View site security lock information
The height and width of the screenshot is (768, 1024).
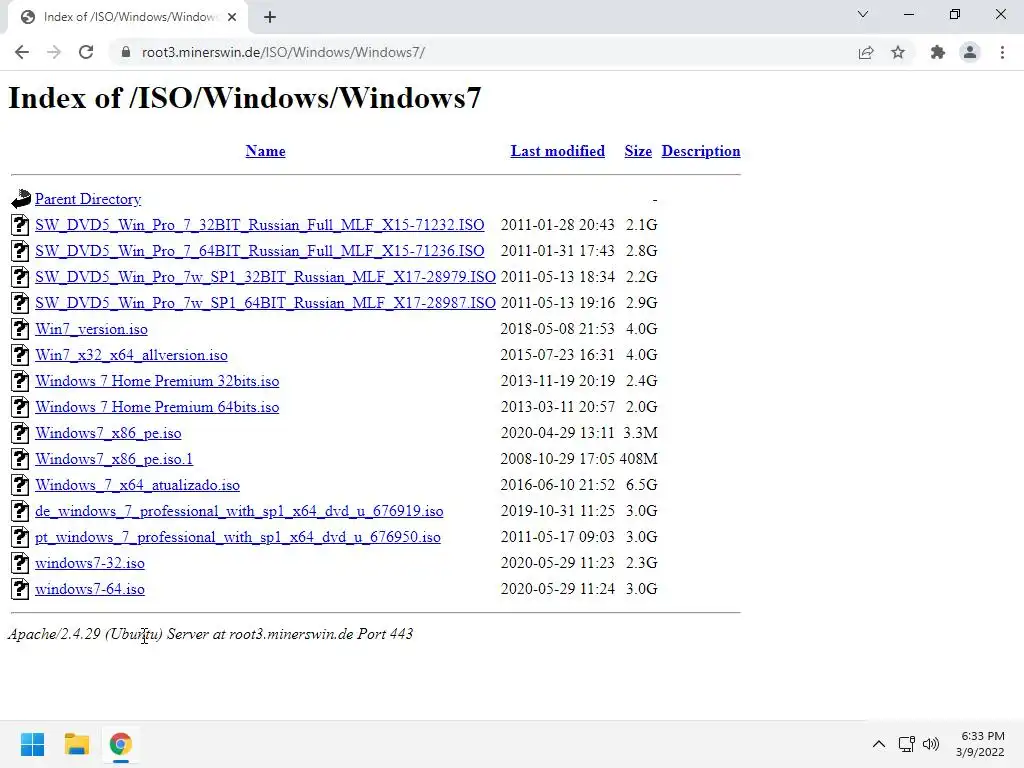[126, 52]
